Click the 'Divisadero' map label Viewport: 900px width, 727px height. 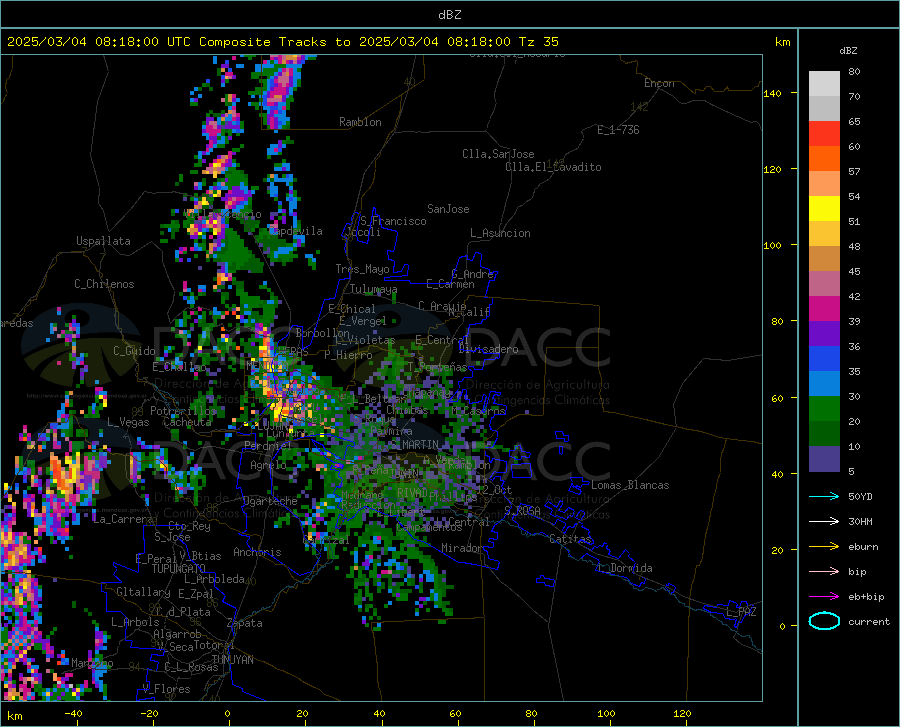point(488,349)
